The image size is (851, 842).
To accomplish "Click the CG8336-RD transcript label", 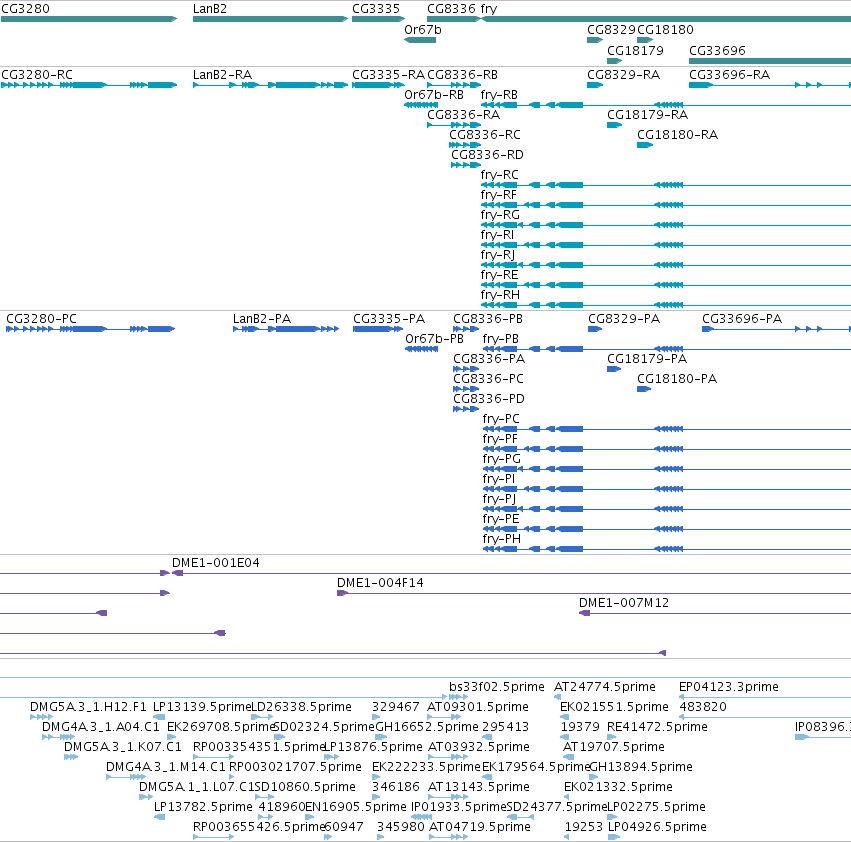I will coord(487,155).
